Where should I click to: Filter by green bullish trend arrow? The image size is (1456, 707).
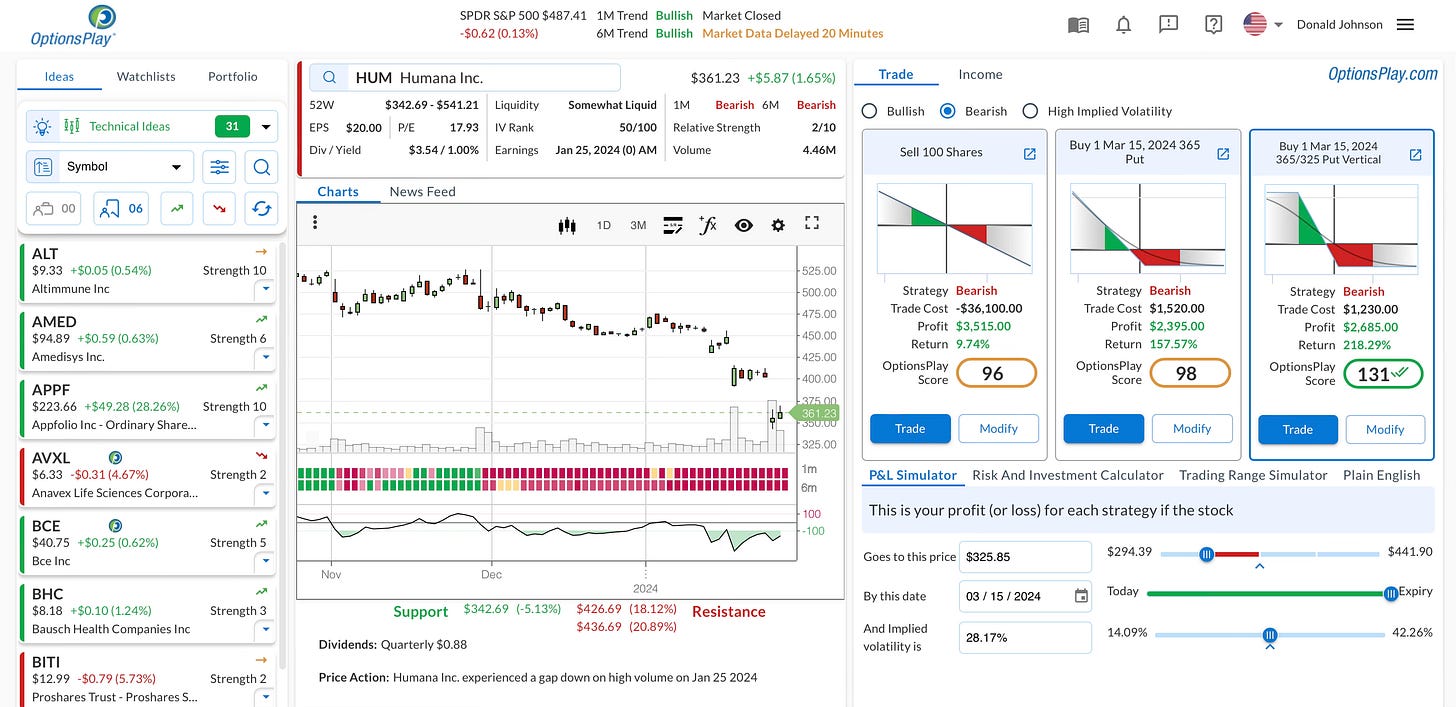coord(177,209)
